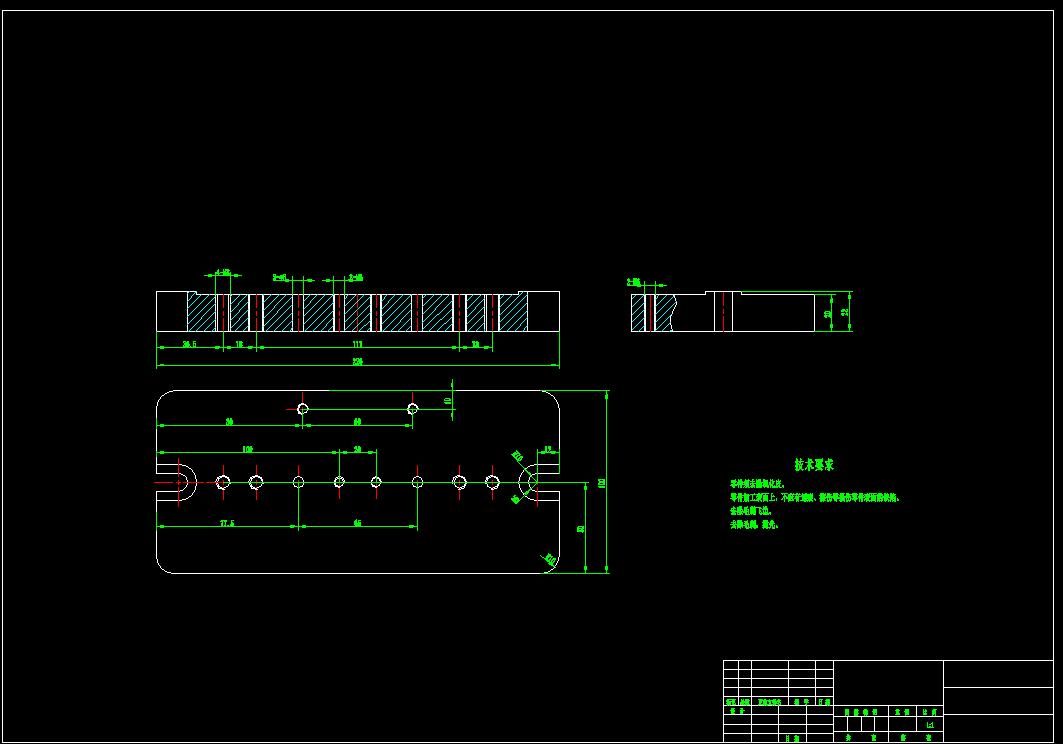Click the left upper hole circle in plan view
This screenshot has height=744, width=1063.
point(303,408)
